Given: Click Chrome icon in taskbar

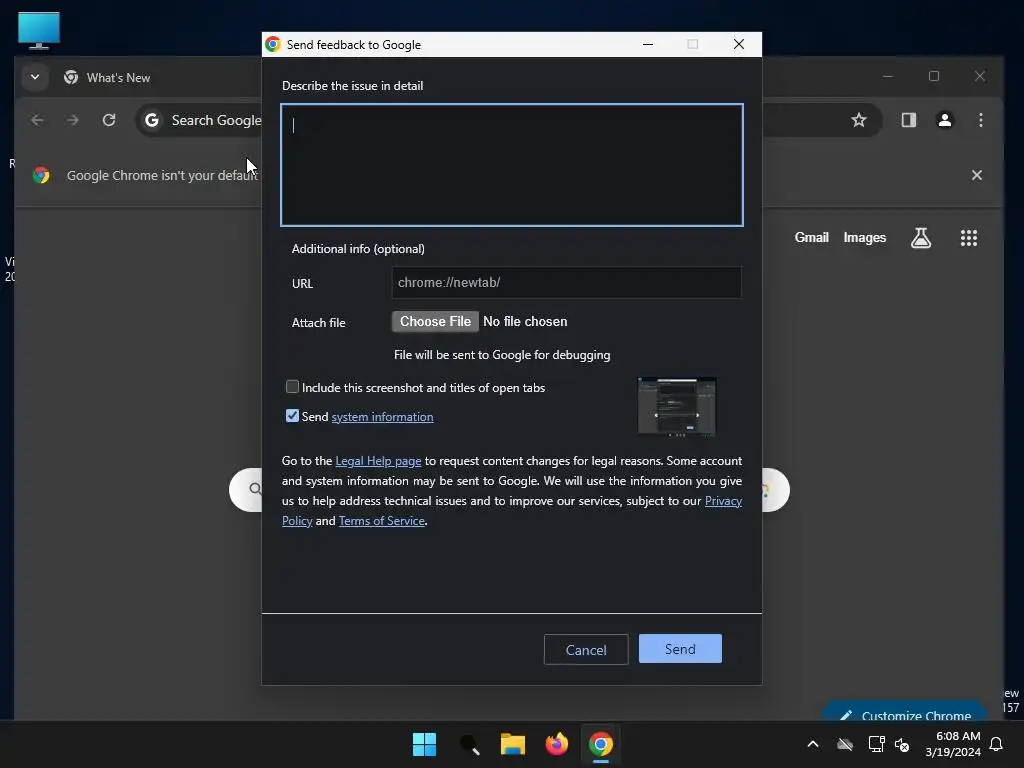Looking at the screenshot, I should click(x=600, y=744).
